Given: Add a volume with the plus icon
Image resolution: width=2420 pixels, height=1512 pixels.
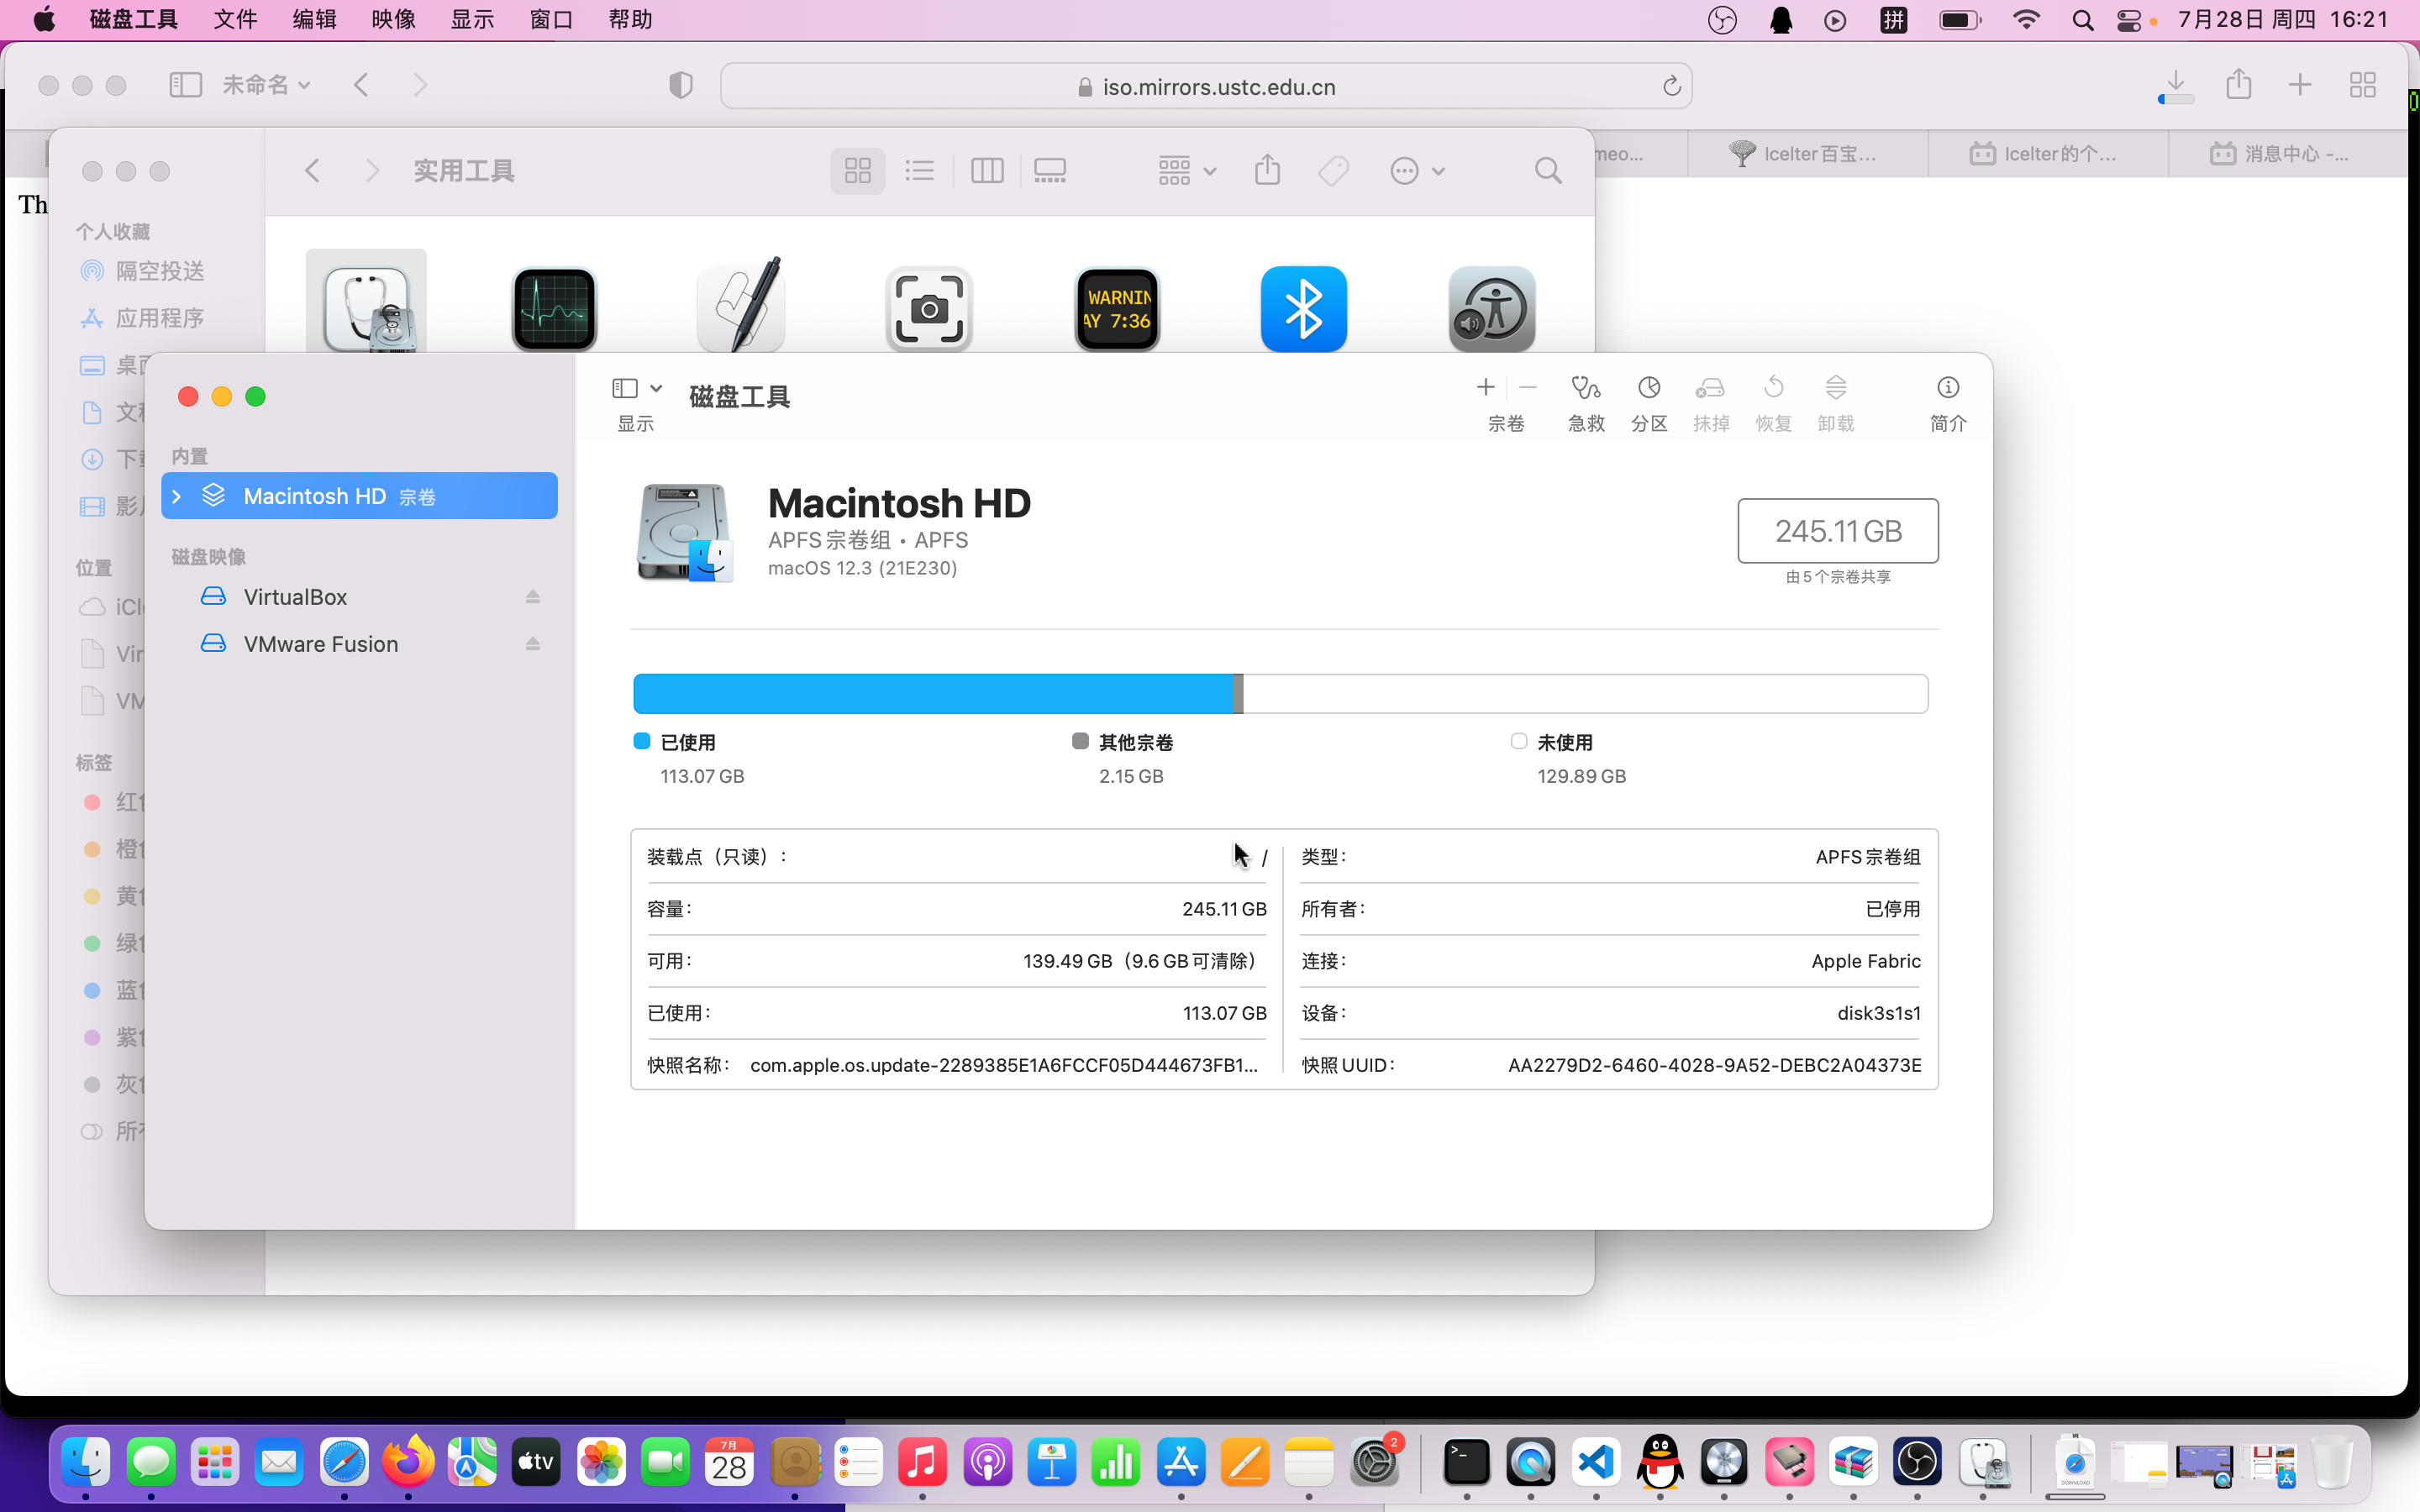Looking at the screenshot, I should [1485, 388].
